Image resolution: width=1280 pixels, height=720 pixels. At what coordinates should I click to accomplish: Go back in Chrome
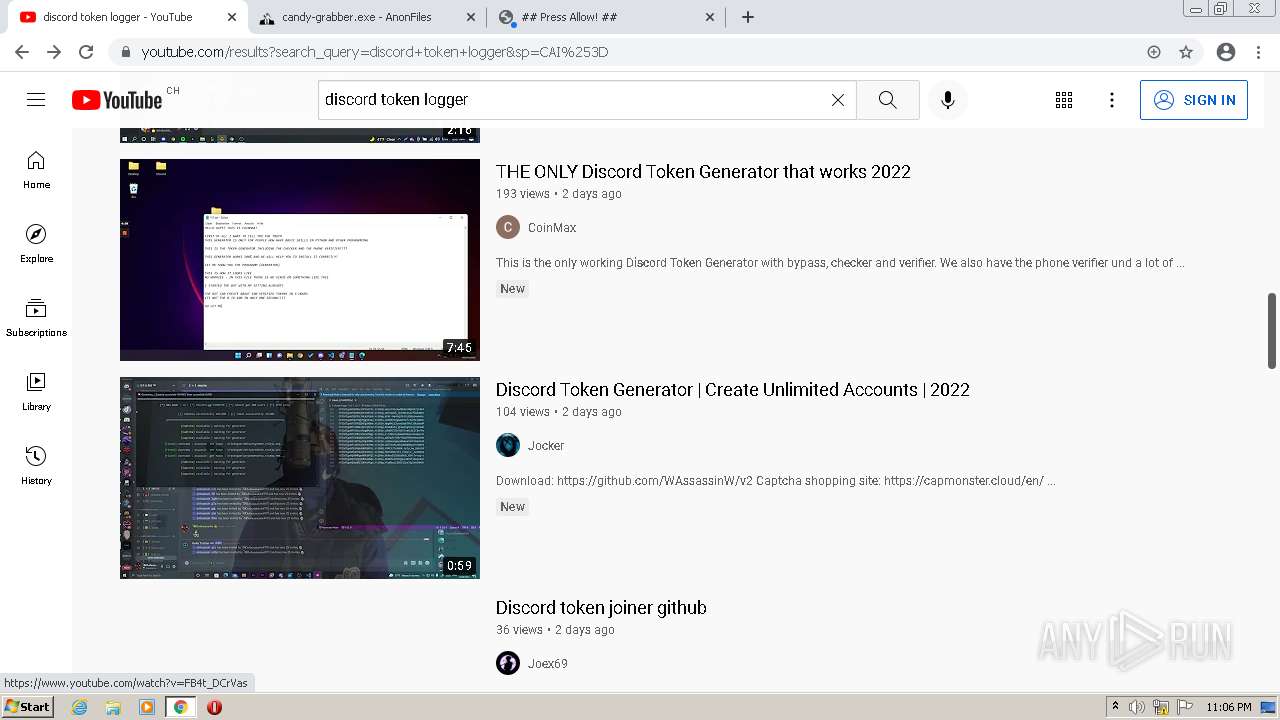click(22, 52)
